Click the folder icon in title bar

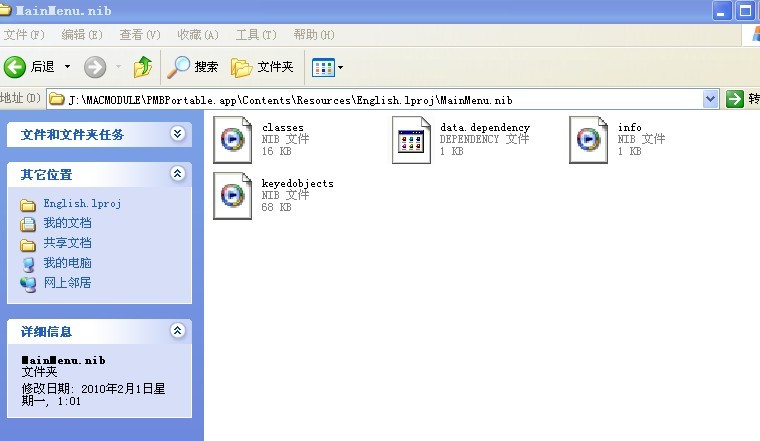point(5,10)
